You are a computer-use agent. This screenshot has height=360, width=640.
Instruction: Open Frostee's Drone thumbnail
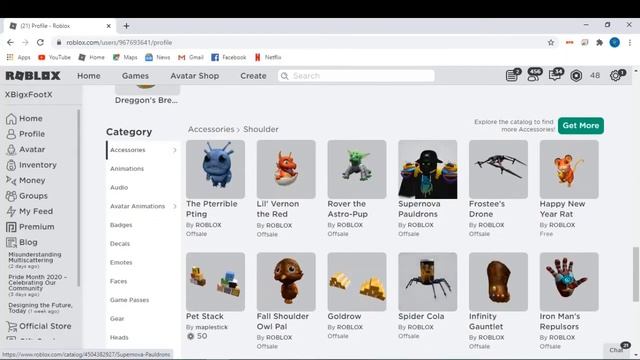pos(498,169)
